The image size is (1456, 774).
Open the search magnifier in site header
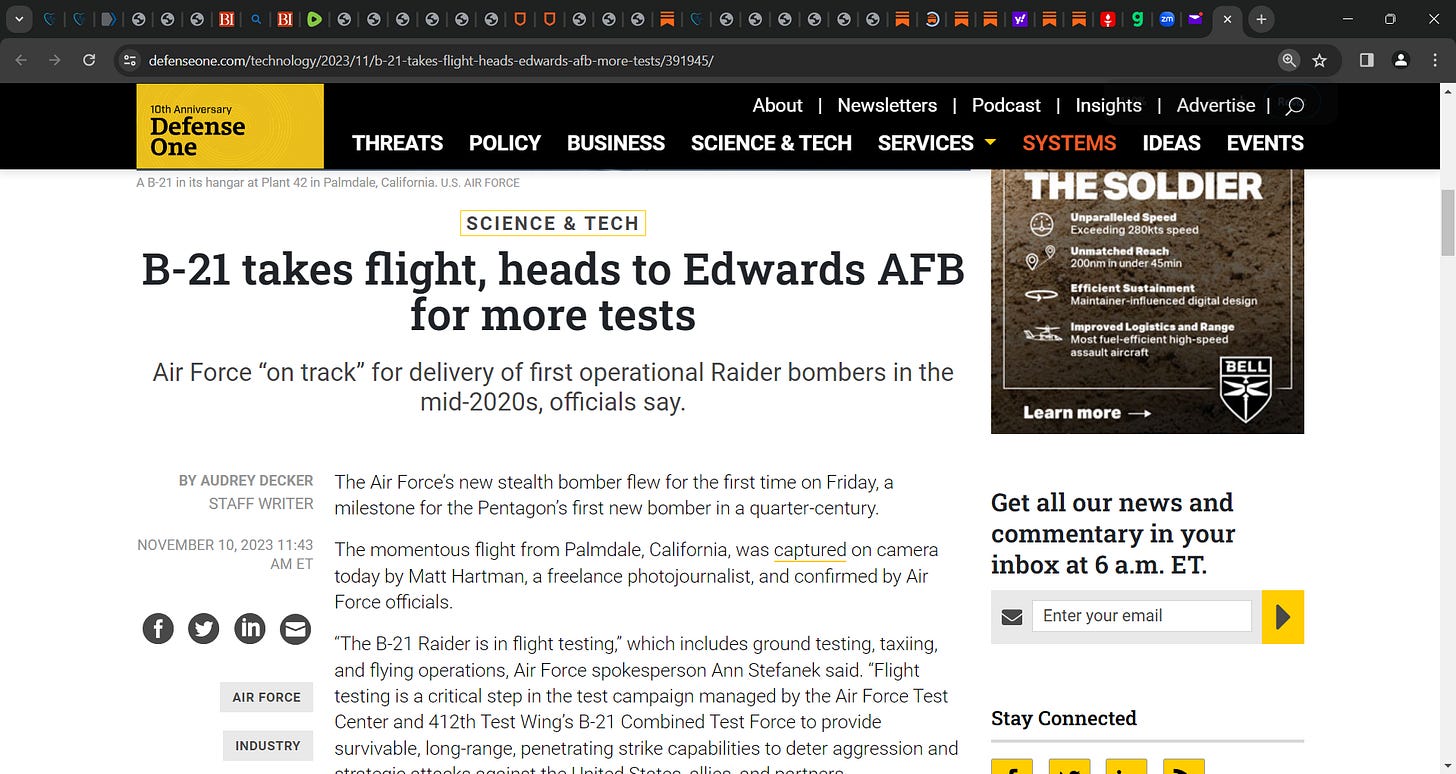click(1294, 105)
